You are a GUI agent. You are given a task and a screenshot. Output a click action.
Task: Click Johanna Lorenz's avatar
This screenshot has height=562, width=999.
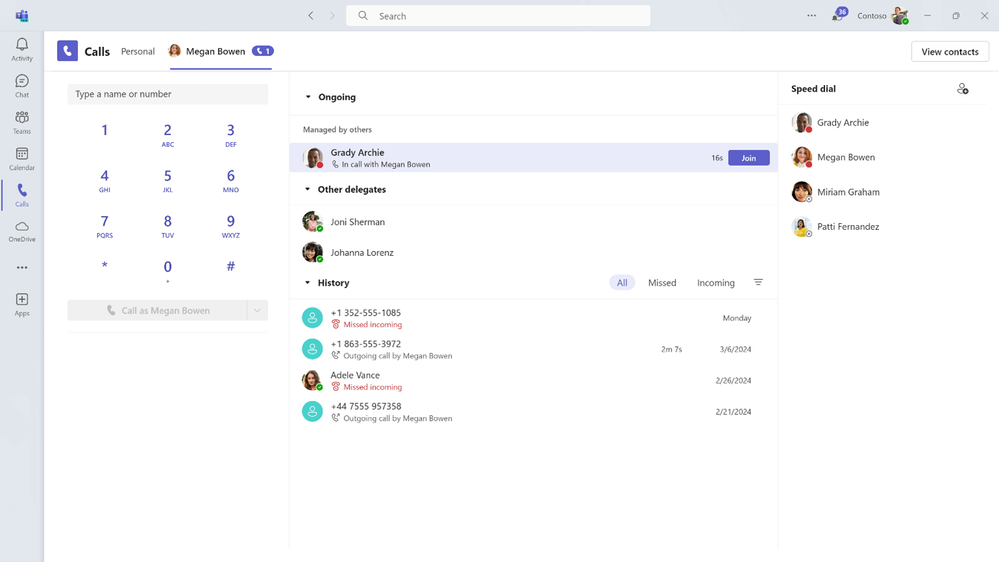click(312, 252)
